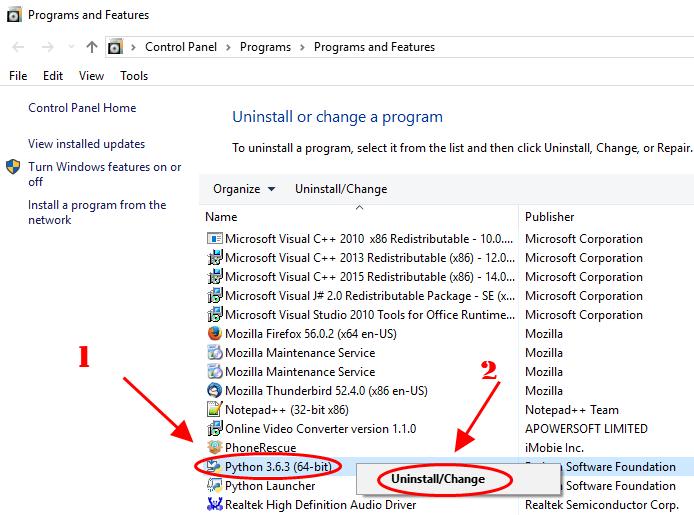The height and width of the screenshot is (515, 694).
Task: Click the Visual Studio 2010 Tools icon
Action: point(215,315)
